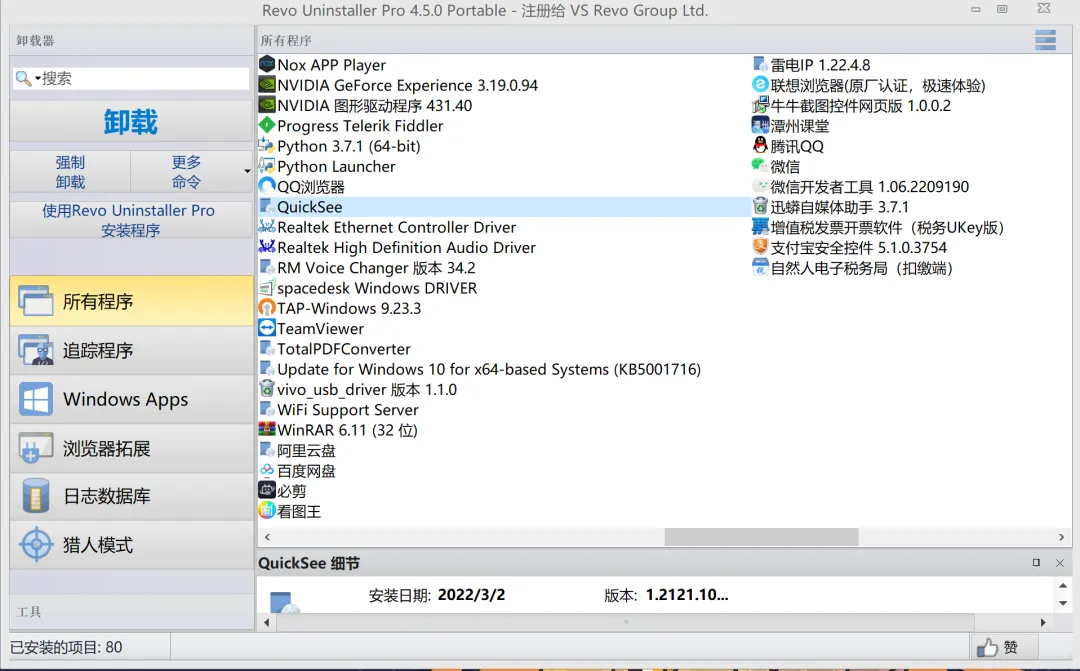Select the TotalPDFConverter entry

tap(344, 349)
